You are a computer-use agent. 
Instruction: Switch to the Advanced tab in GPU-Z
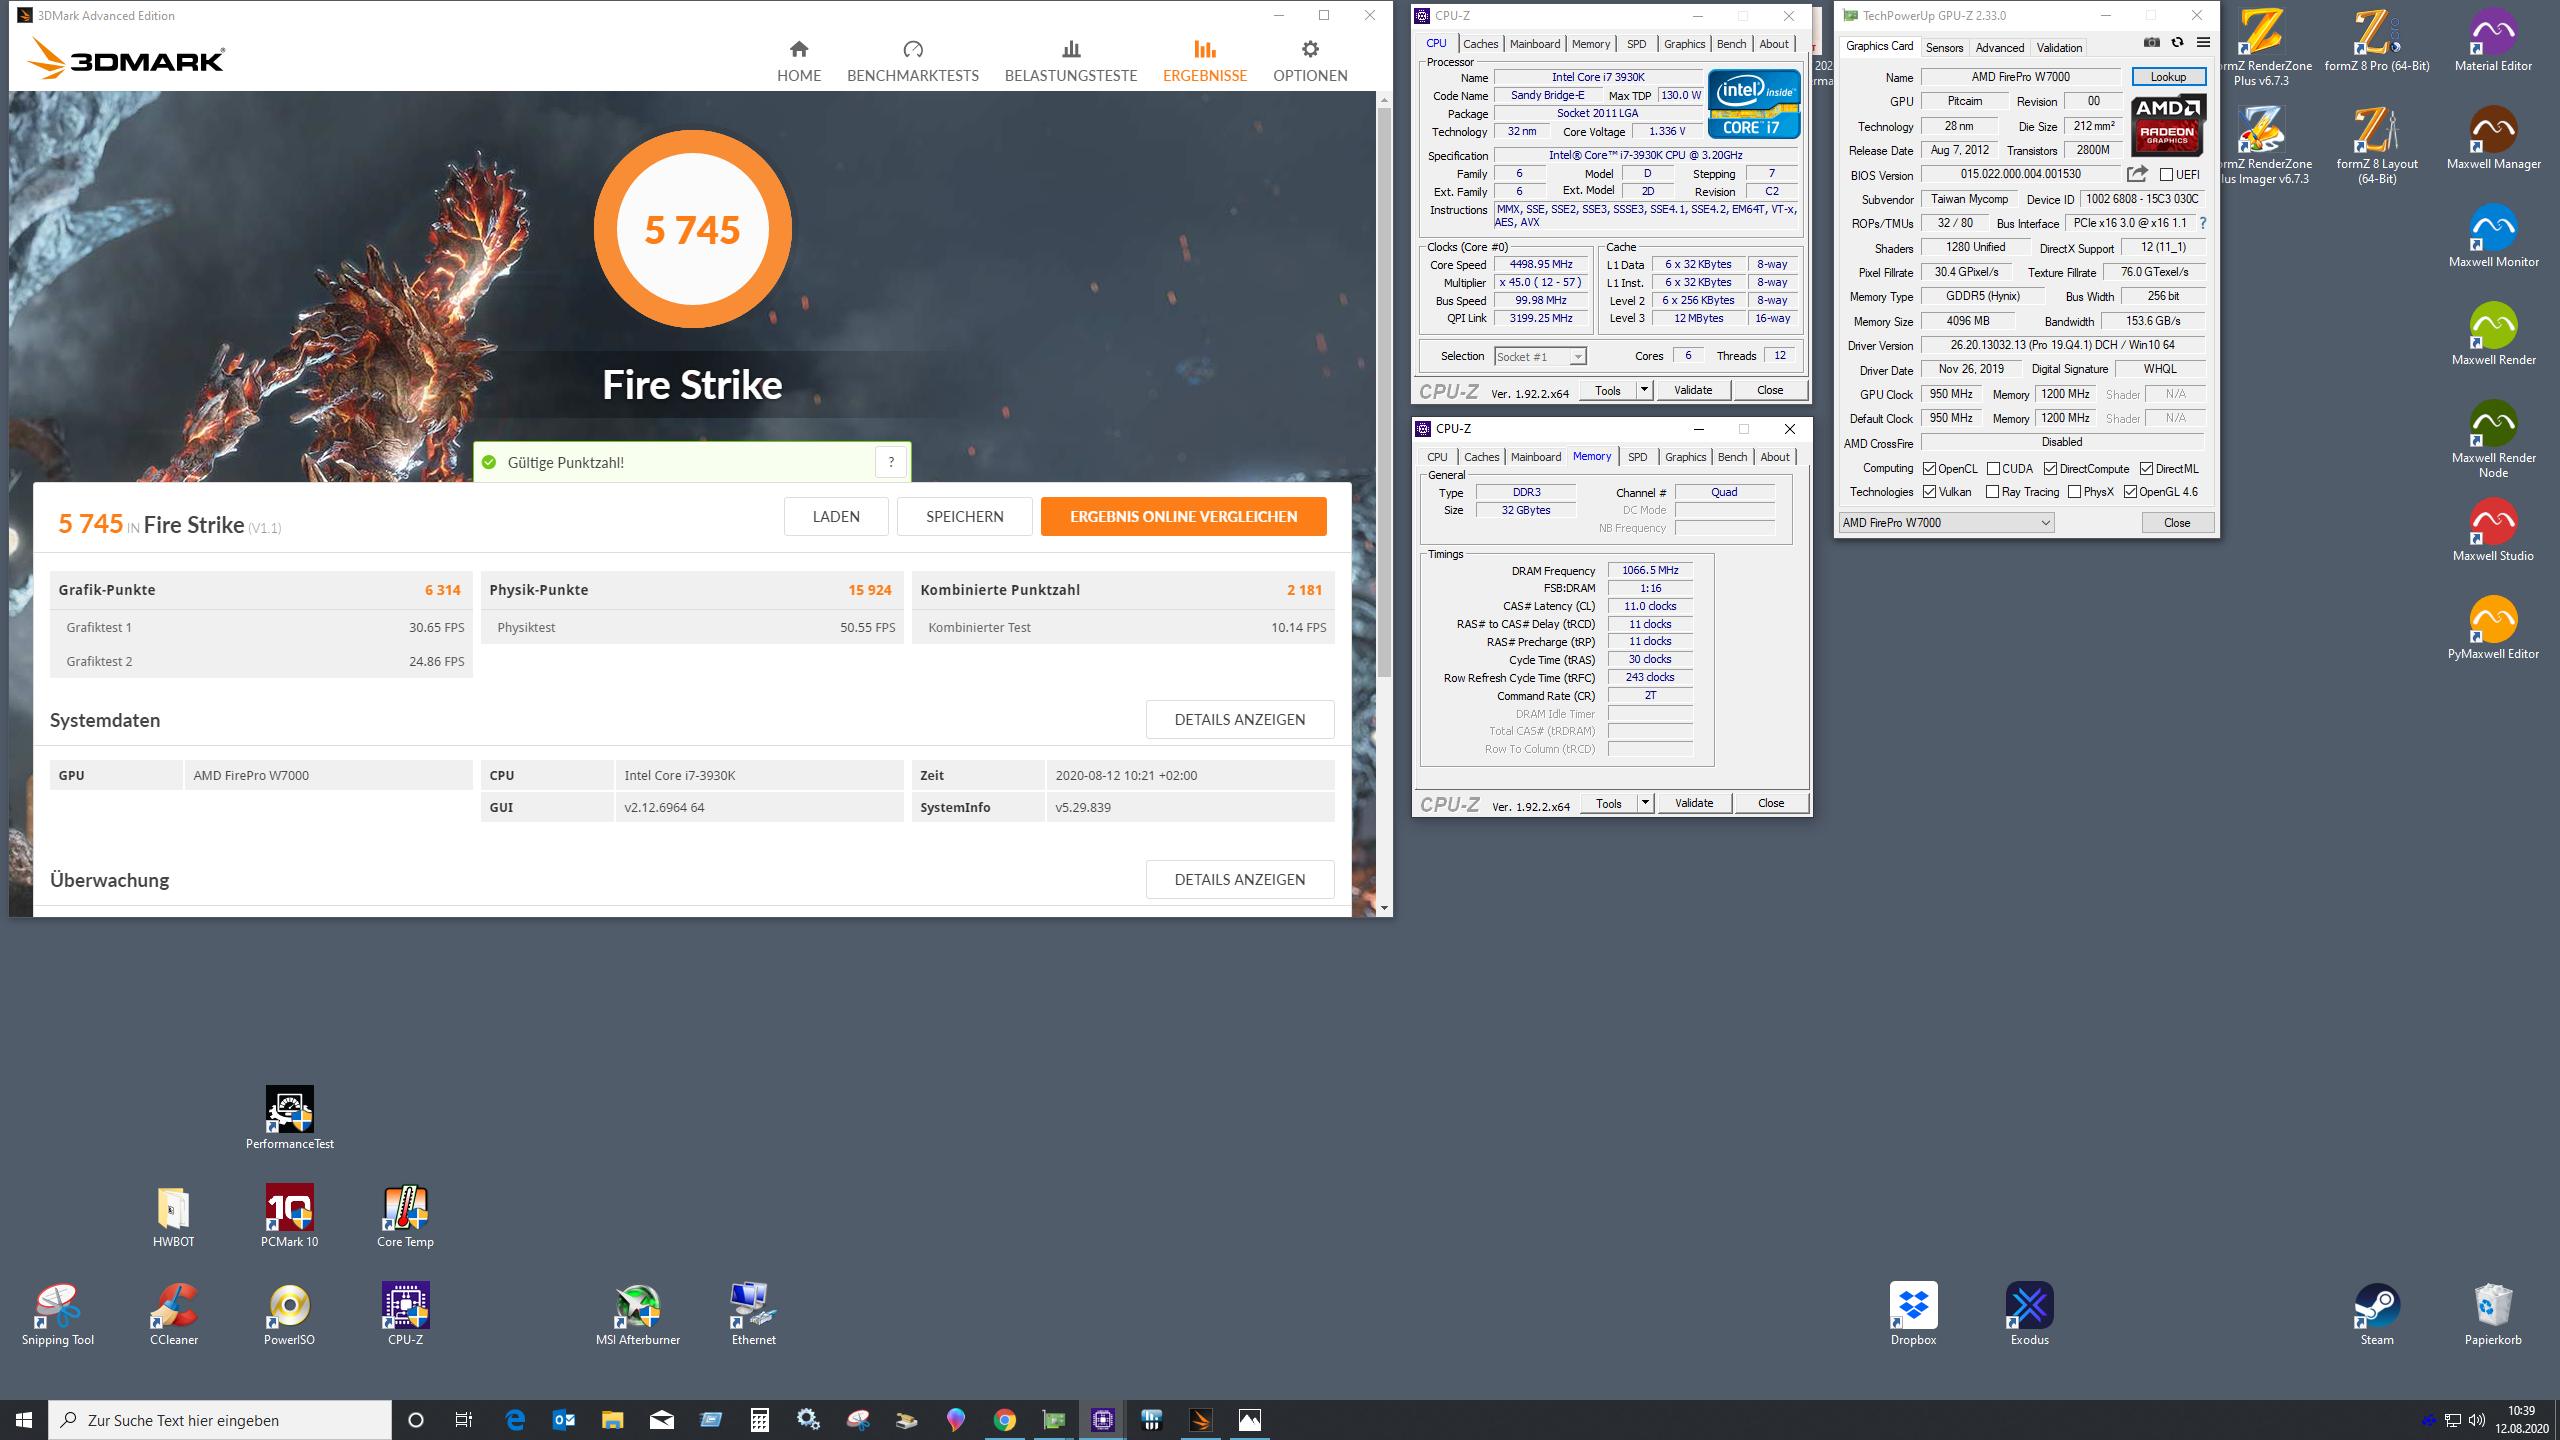pyautogui.click(x=1999, y=47)
